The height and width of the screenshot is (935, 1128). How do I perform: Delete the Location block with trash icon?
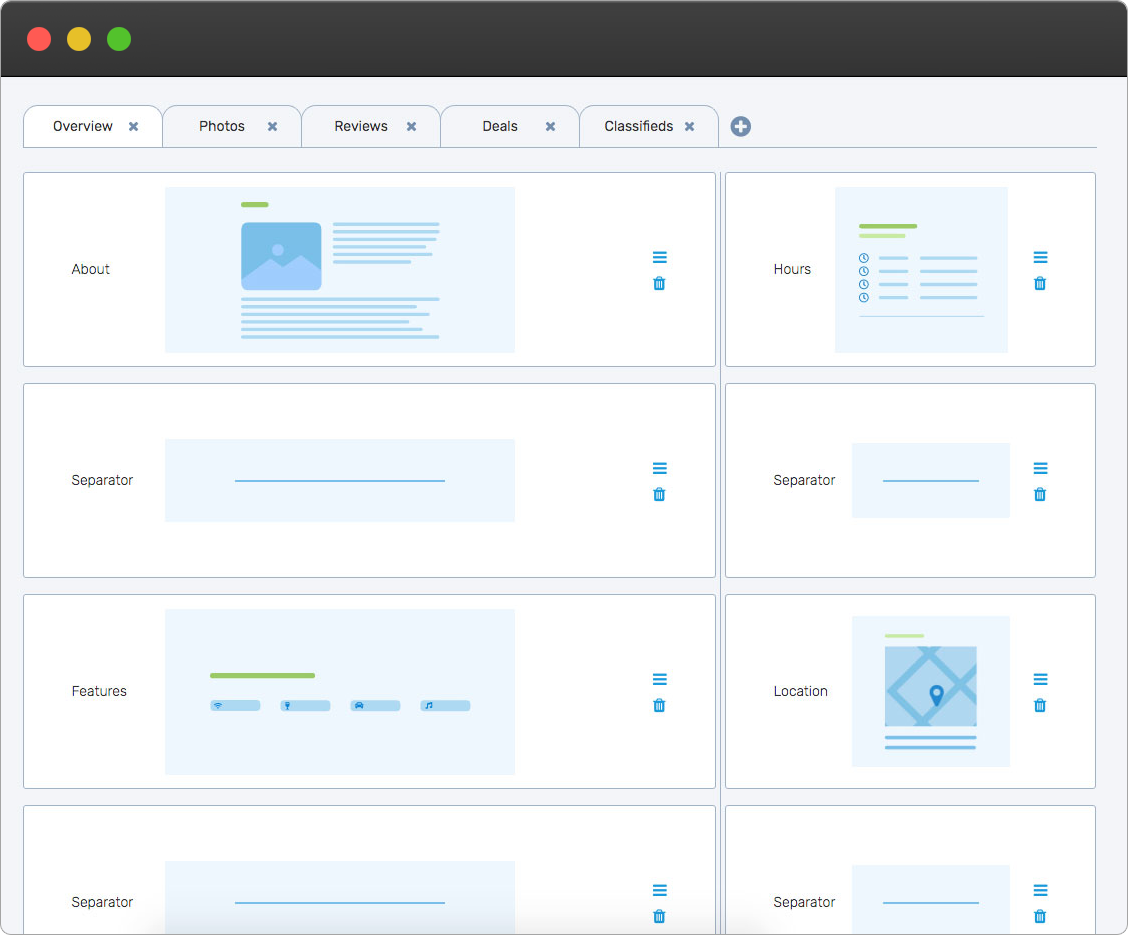1040,706
